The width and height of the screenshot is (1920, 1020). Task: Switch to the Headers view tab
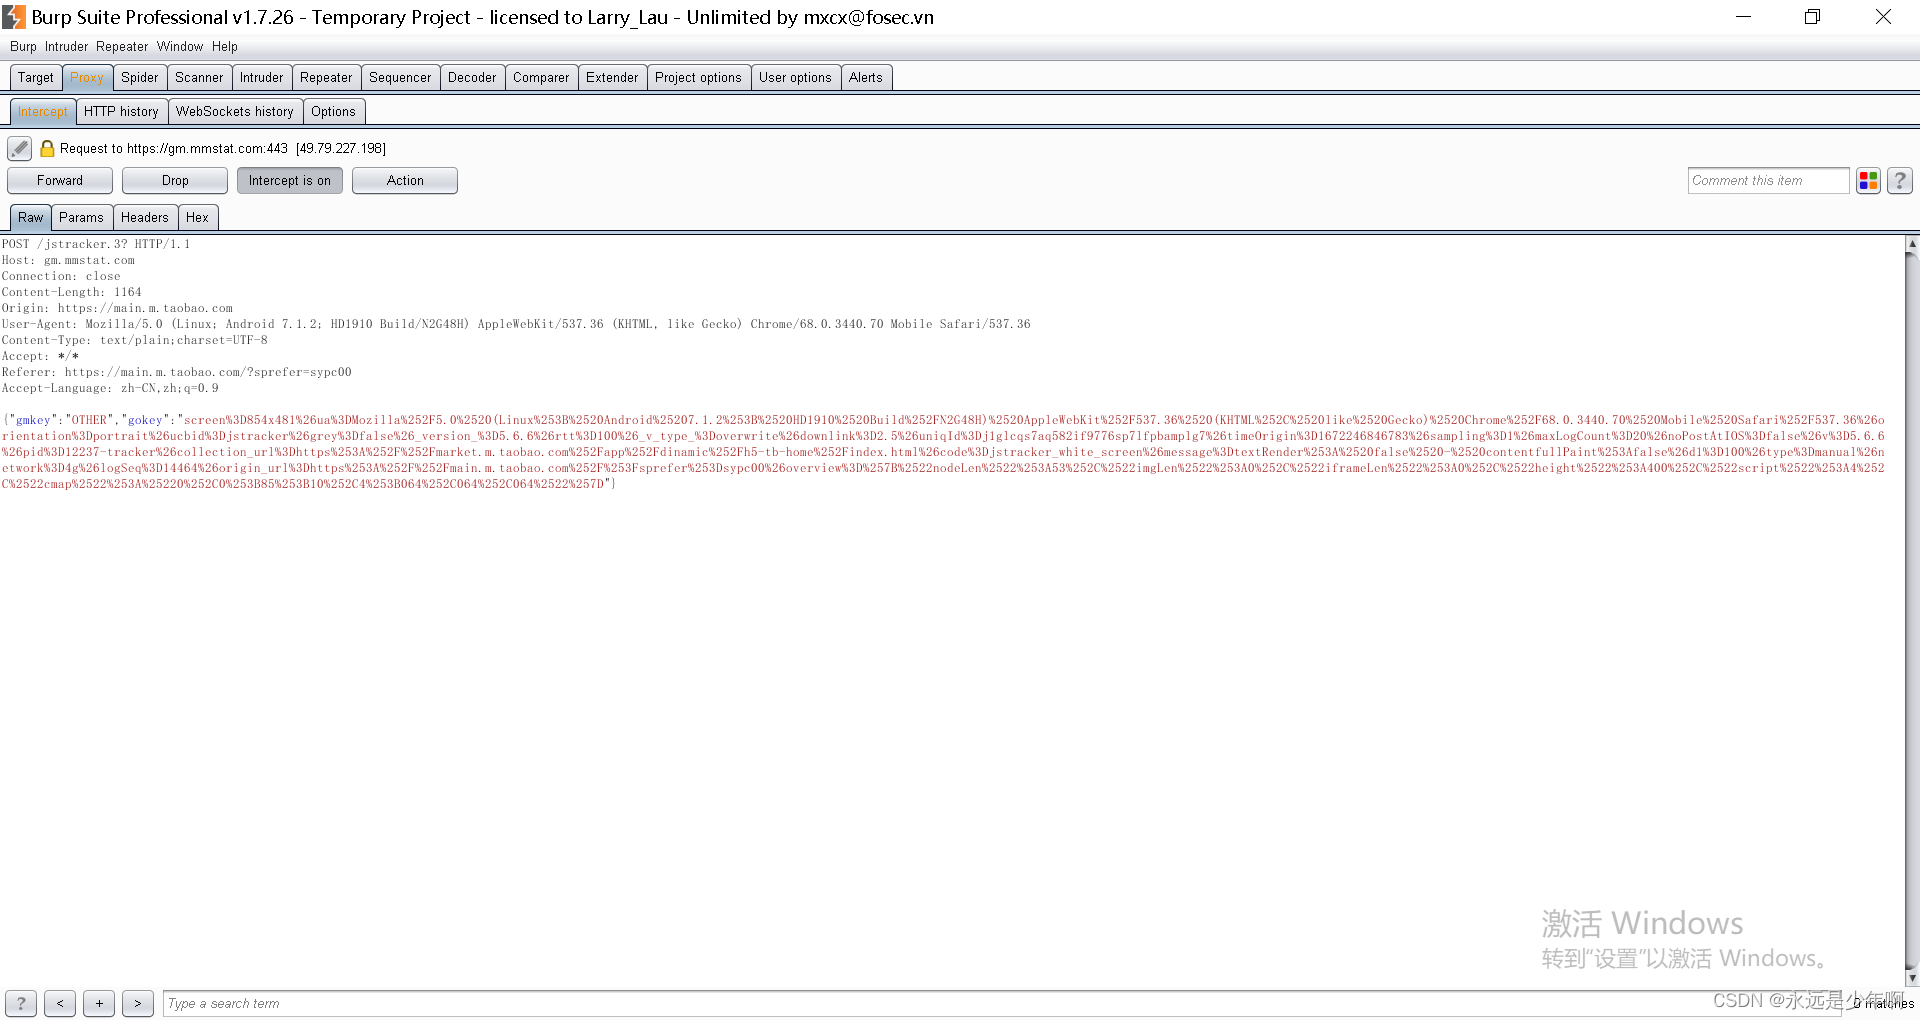coord(145,218)
